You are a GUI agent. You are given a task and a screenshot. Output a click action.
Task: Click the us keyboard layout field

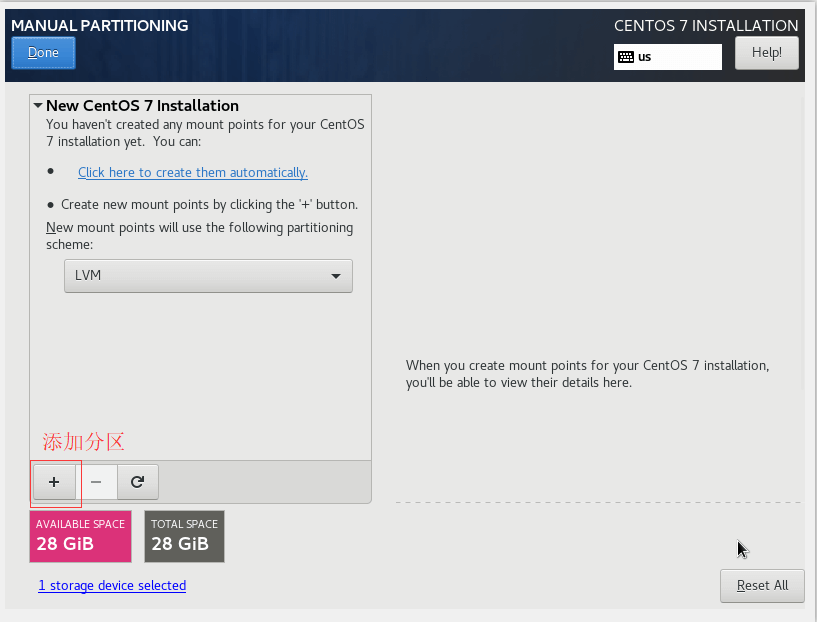click(668, 57)
